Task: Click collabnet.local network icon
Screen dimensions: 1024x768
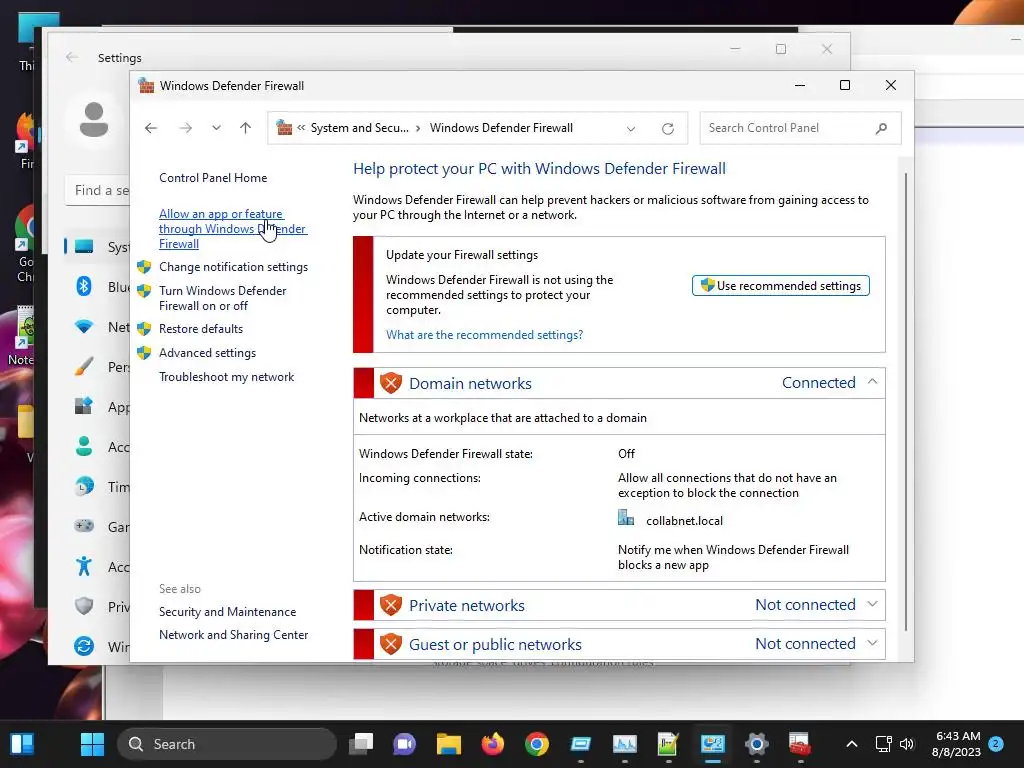Action: tap(626, 518)
